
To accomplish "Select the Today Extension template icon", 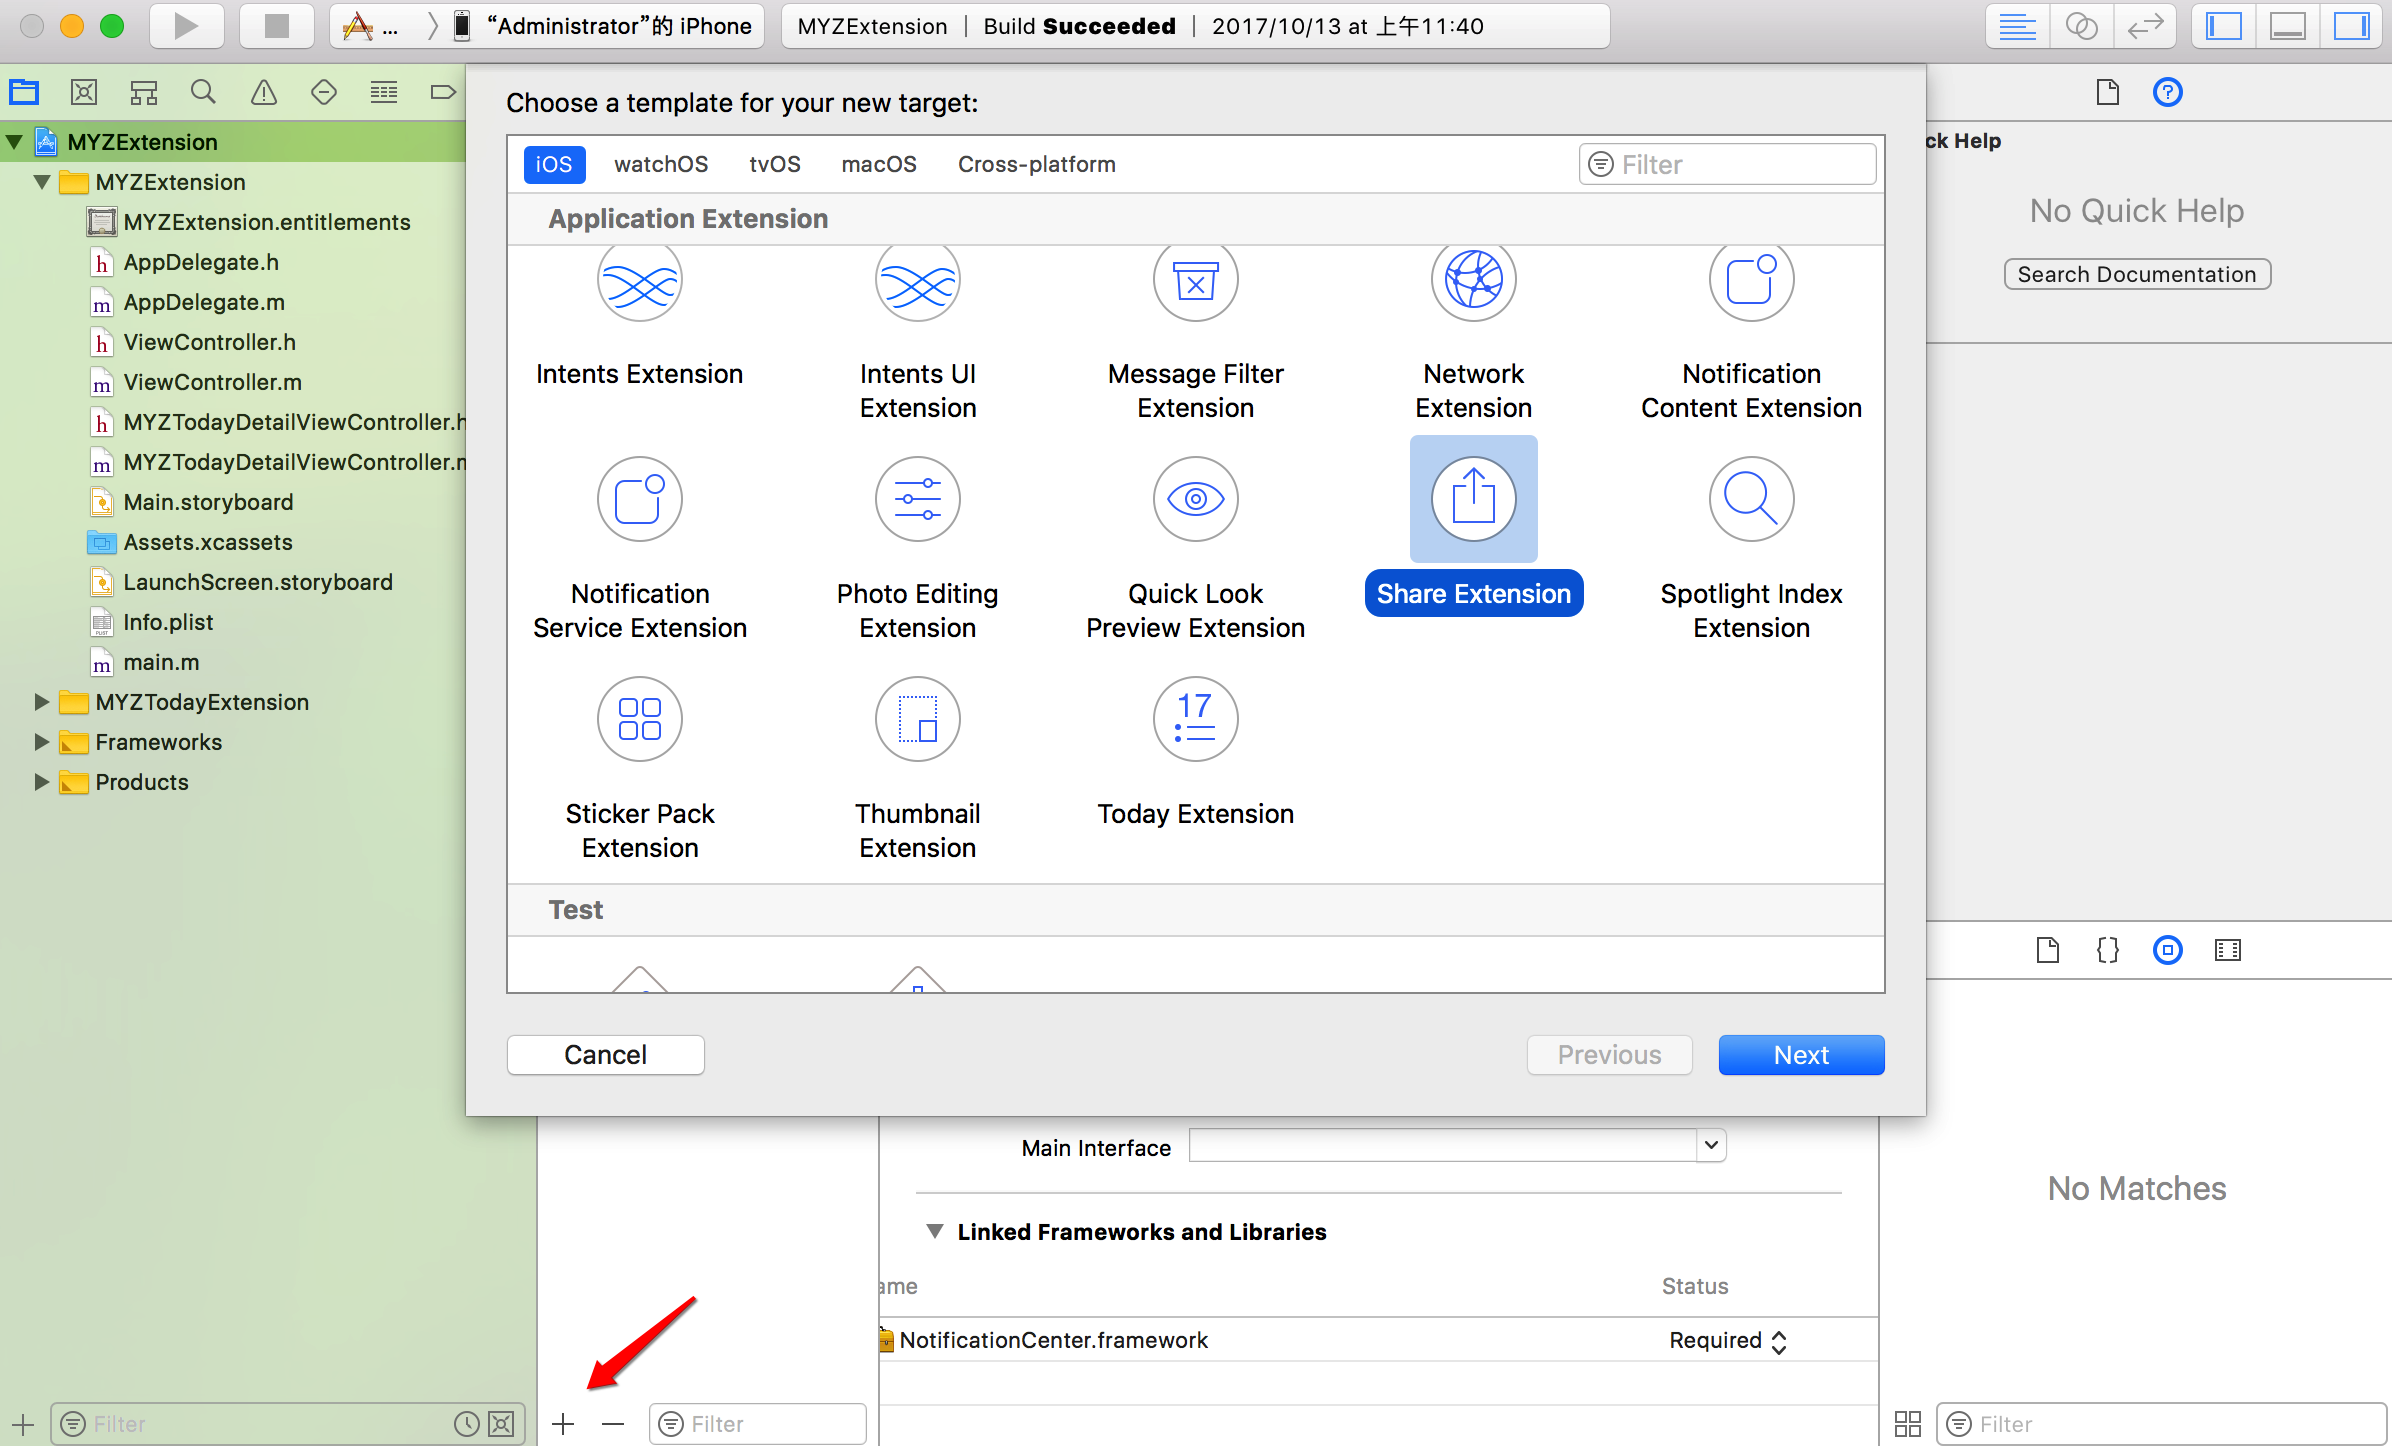I will click(1195, 719).
